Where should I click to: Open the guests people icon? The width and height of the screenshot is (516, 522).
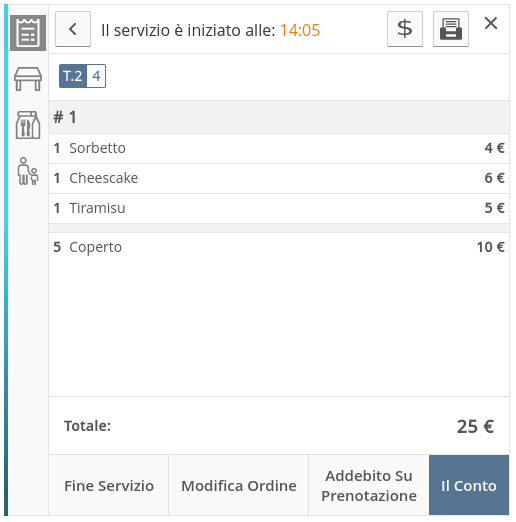(x=28, y=171)
